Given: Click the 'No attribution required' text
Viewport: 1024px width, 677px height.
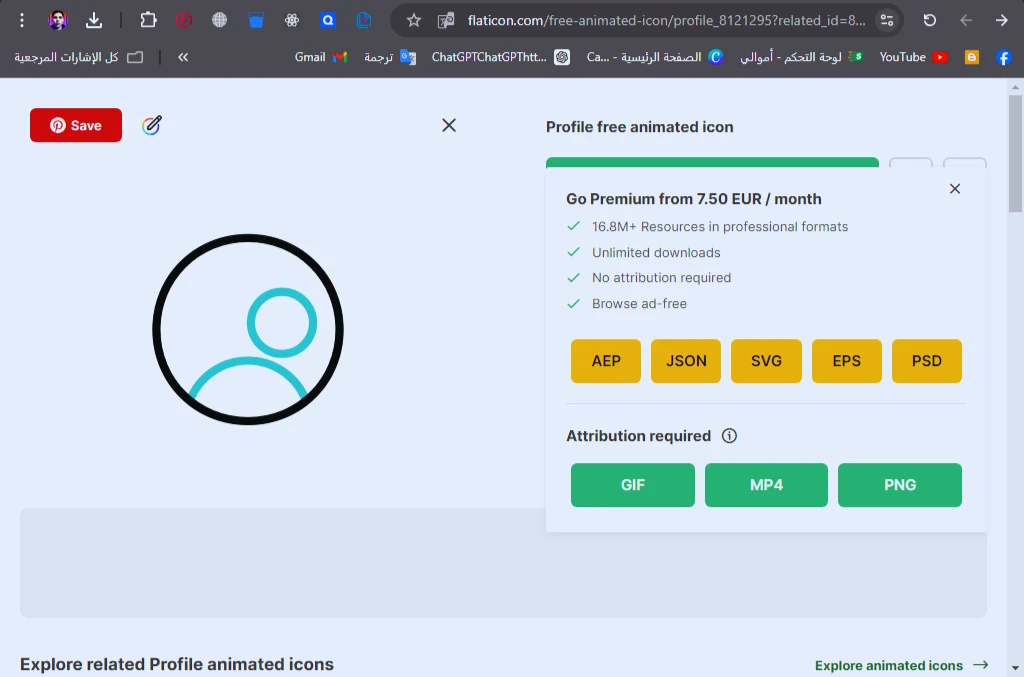Looking at the screenshot, I should [x=661, y=278].
